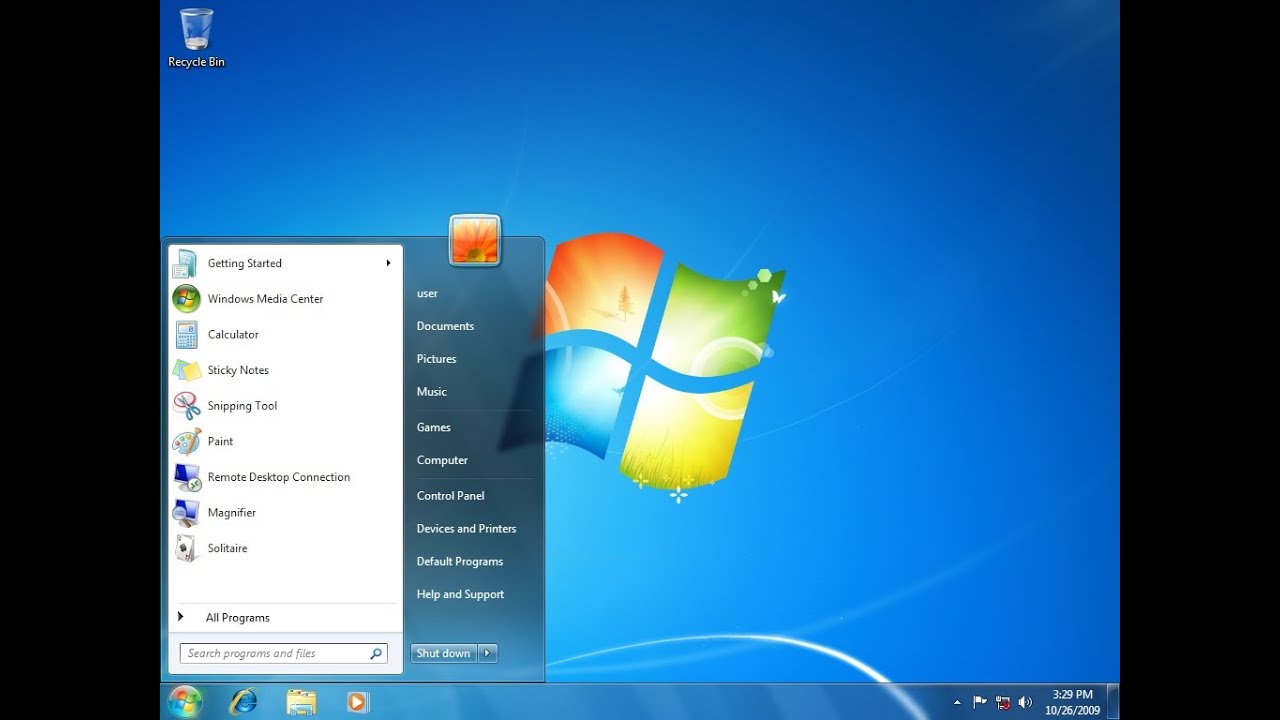Click the Magnifier label
The image size is (1280, 720).
[x=232, y=513]
